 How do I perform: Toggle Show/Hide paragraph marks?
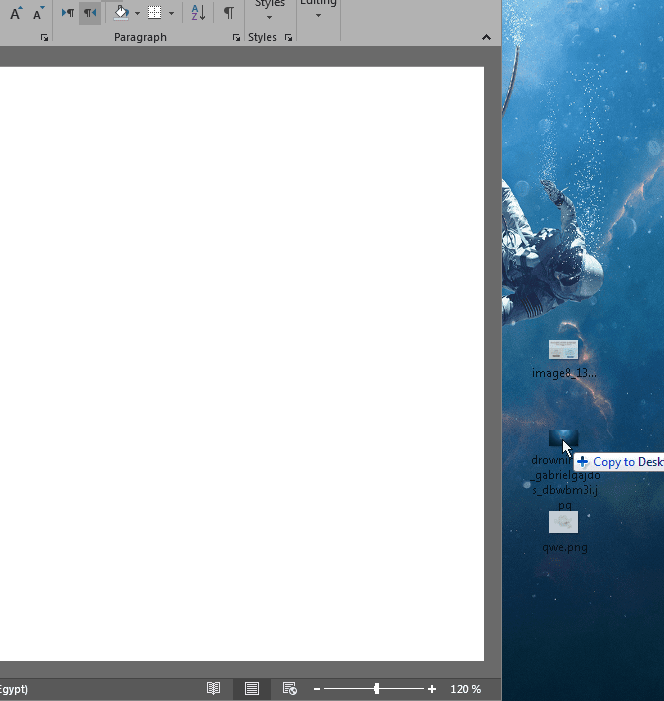click(x=229, y=13)
